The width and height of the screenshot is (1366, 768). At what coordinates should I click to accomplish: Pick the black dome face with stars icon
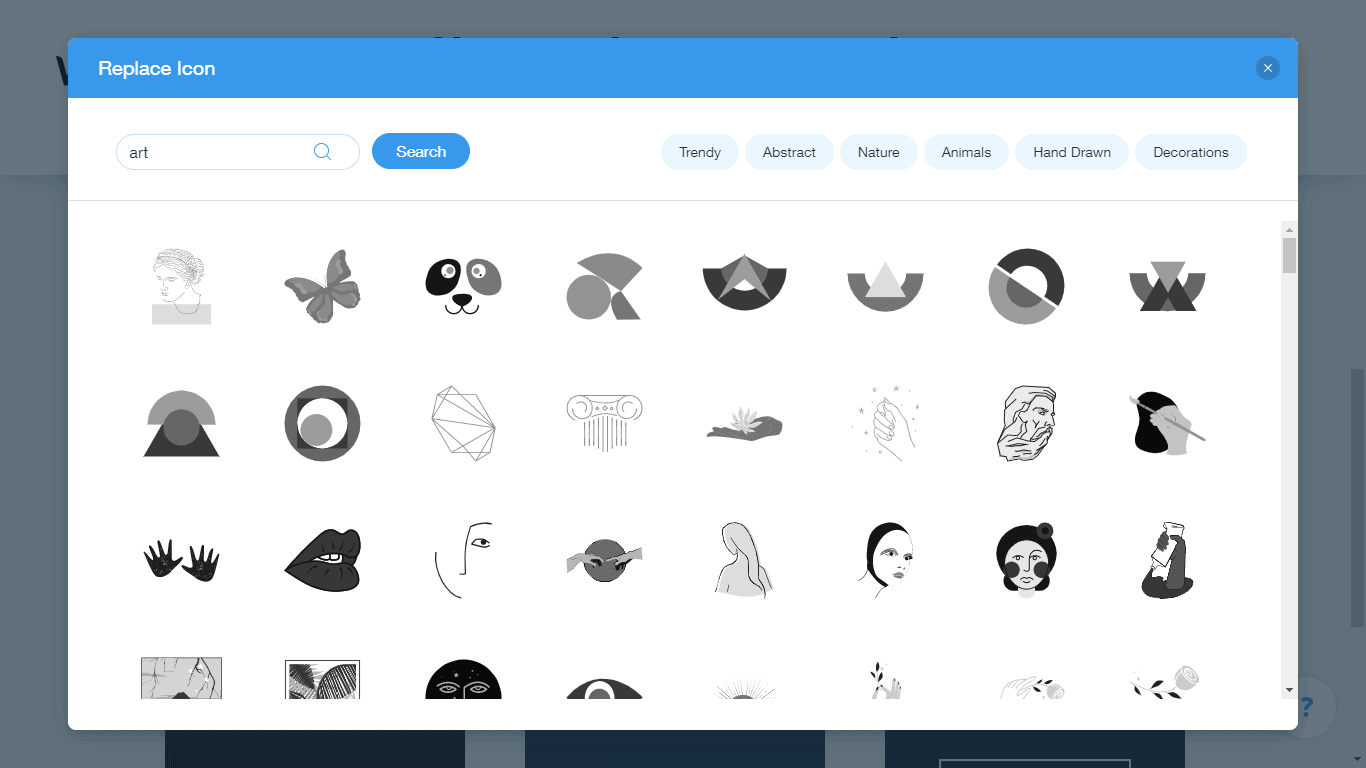[463, 679]
